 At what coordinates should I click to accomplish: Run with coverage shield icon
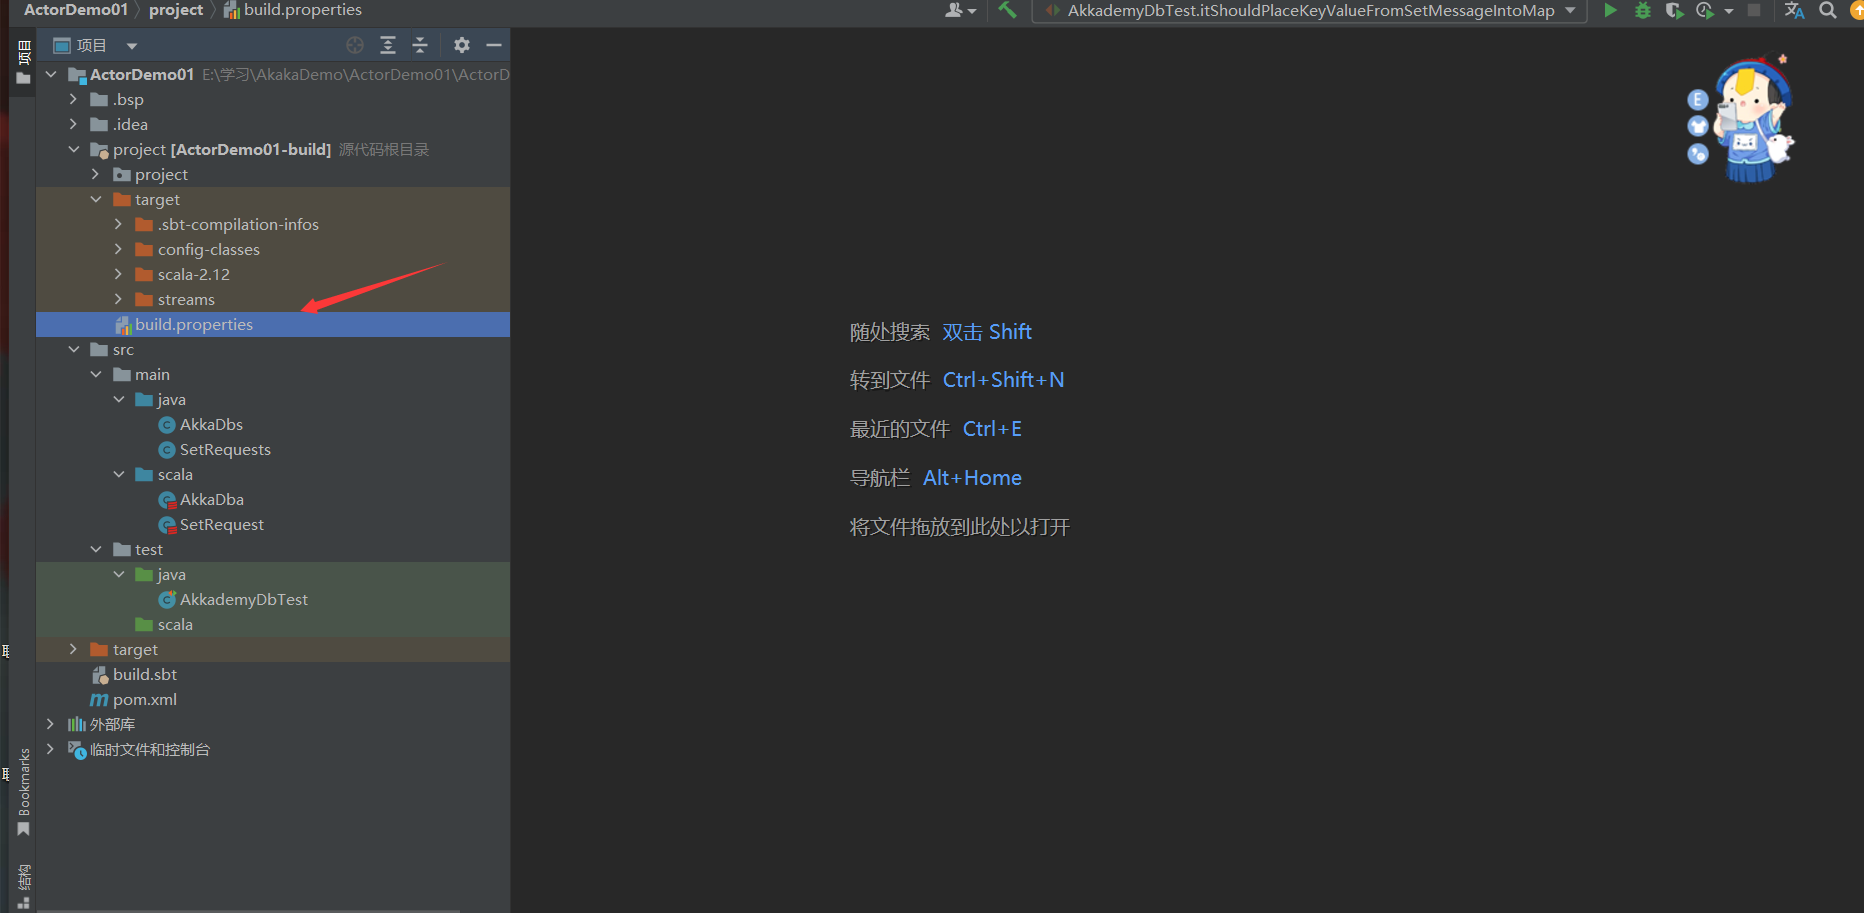pos(1674,10)
